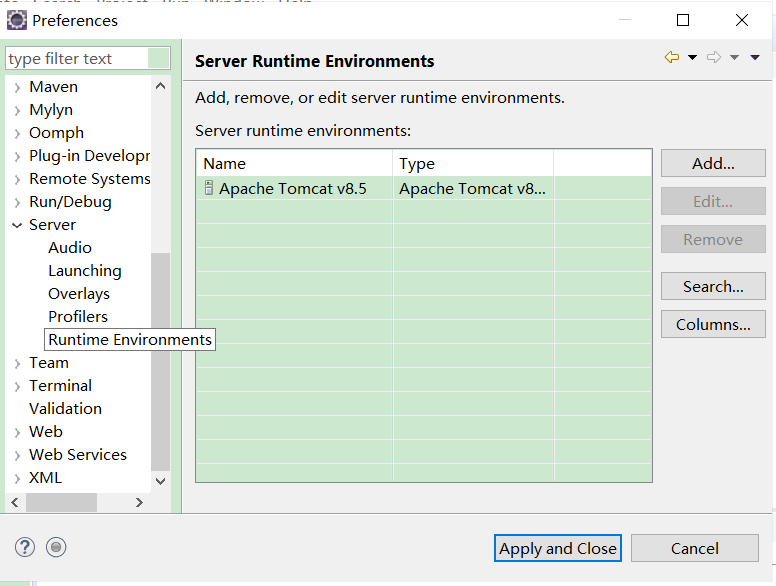Select the Validation preference page
The height and width of the screenshot is (586, 776).
(65, 408)
